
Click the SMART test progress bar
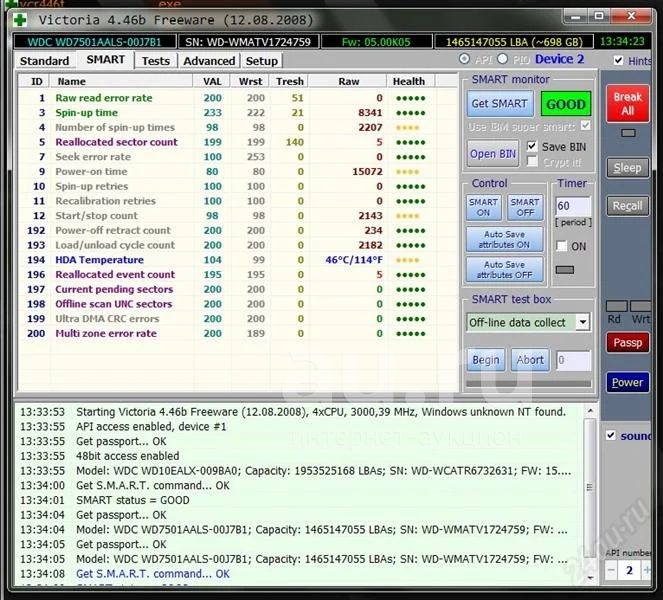coord(528,384)
